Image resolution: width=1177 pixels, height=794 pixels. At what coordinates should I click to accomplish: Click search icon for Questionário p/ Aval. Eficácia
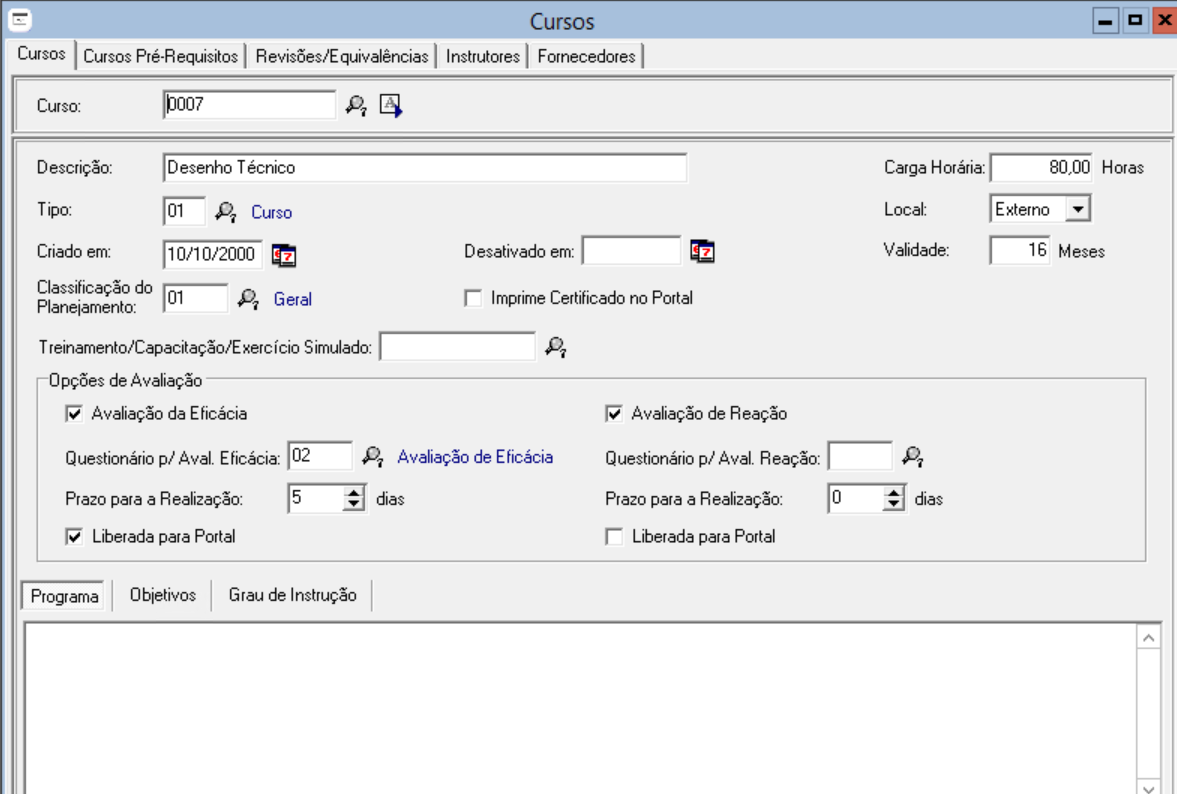tap(372, 457)
